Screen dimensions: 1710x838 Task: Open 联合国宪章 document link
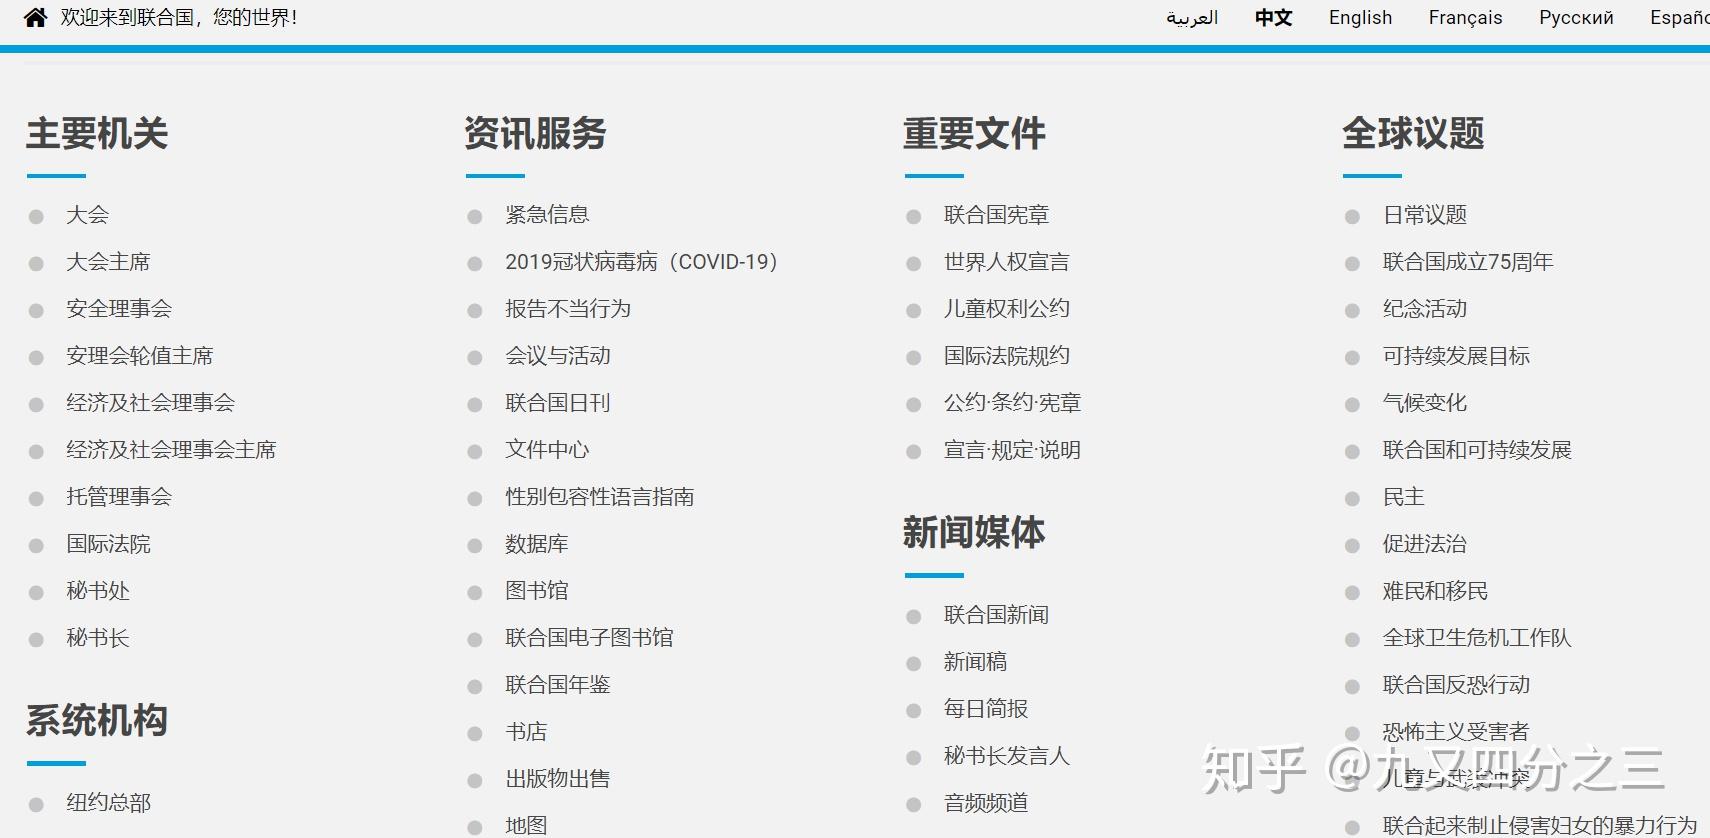coord(996,215)
